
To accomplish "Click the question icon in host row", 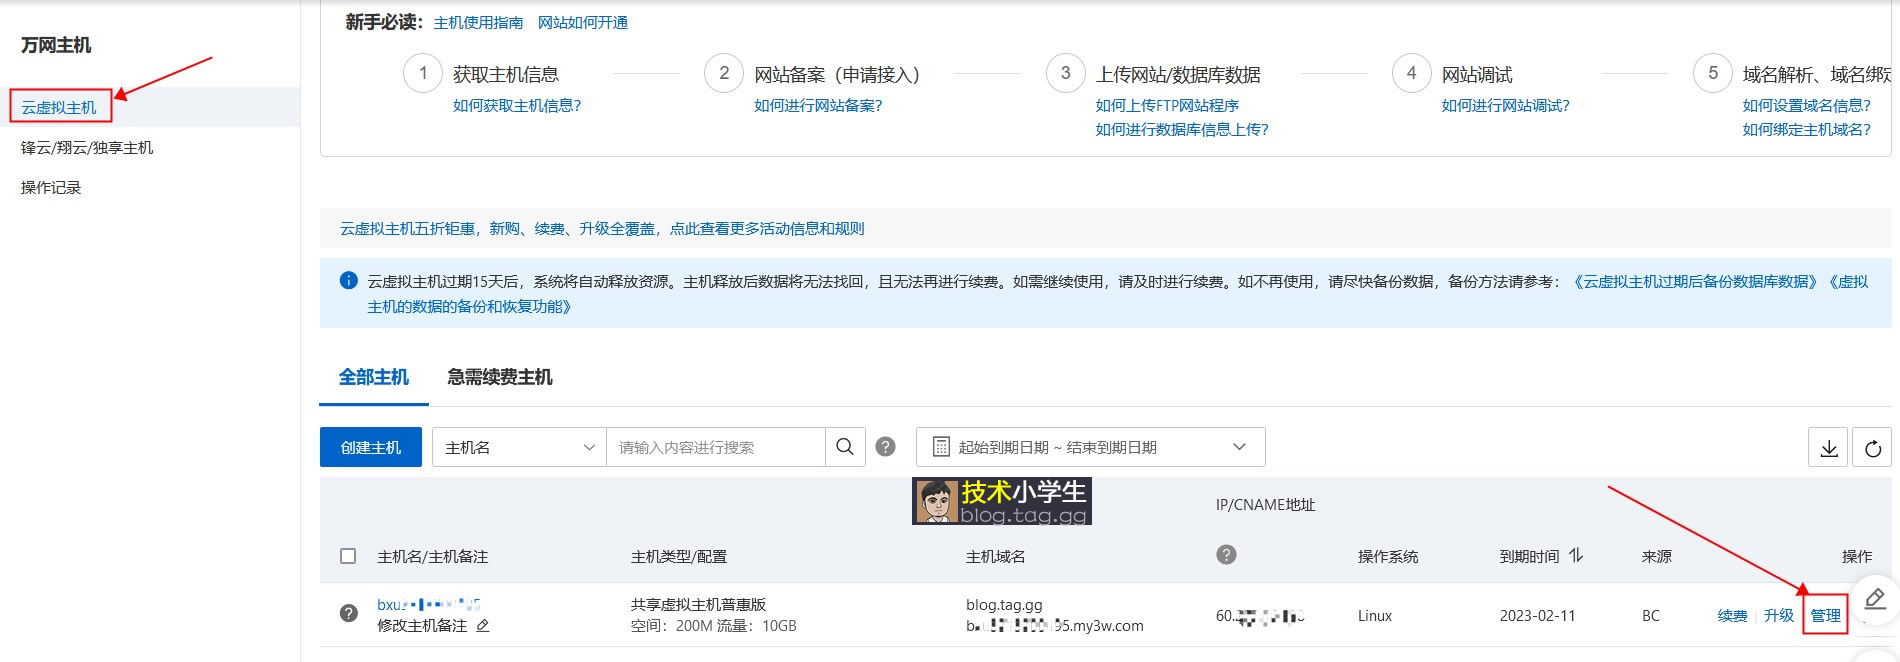I will click(349, 614).
